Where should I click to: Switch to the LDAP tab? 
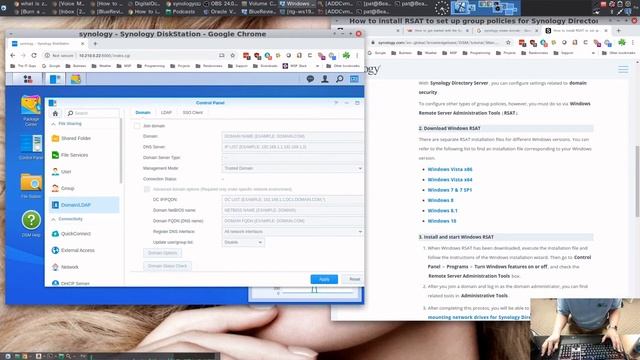pyautogui.click(x=166, y=113)
